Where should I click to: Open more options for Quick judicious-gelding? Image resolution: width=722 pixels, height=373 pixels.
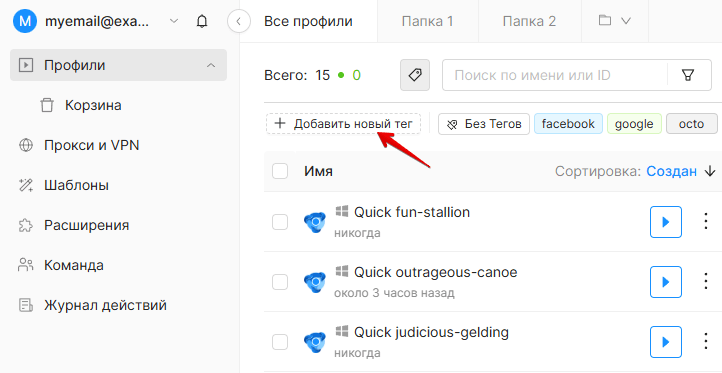(706, 342)
